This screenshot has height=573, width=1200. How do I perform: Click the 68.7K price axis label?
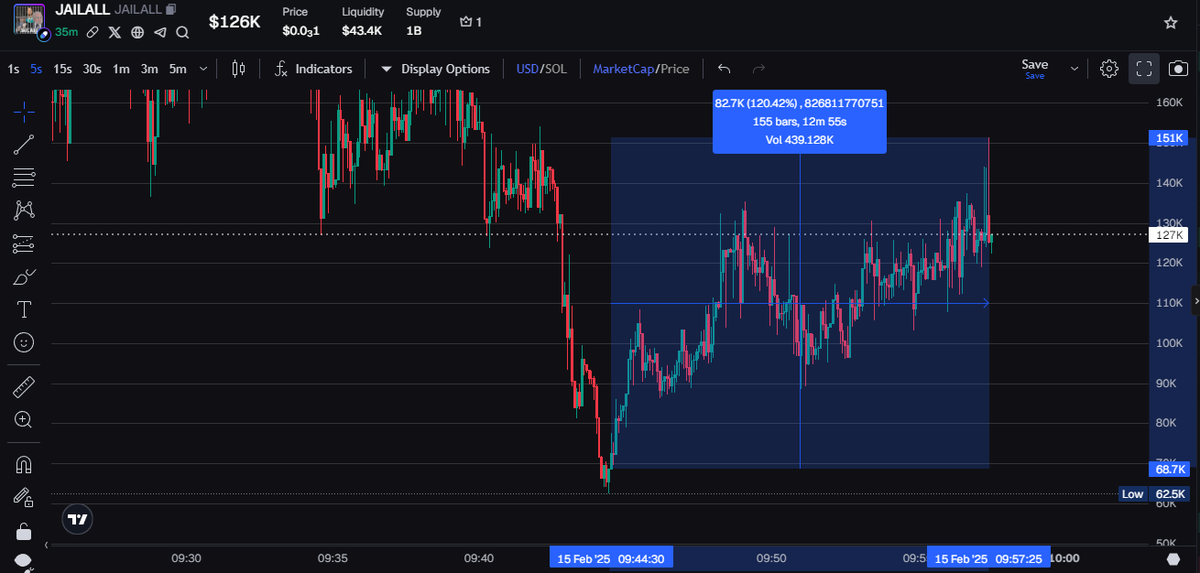click(x=1169, y=469)
